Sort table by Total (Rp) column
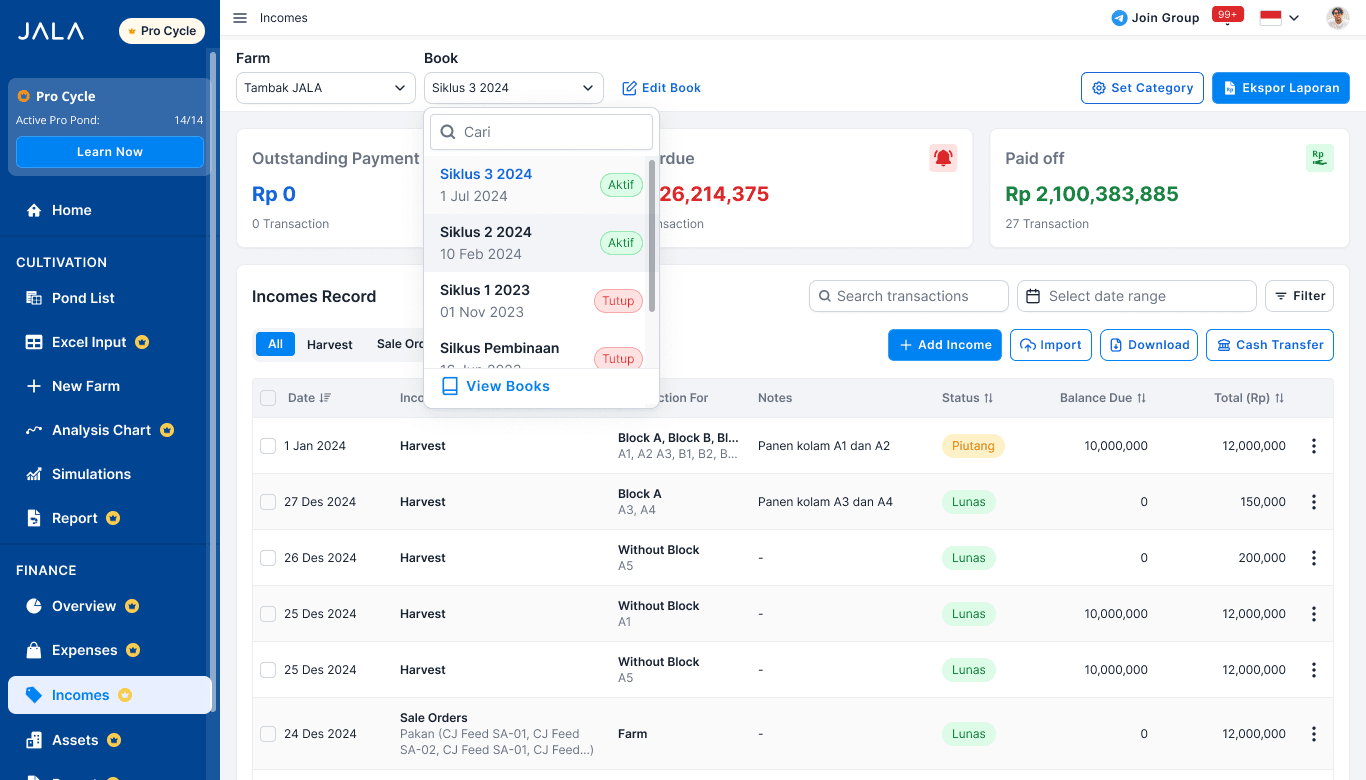Screen dimensions: 1366x780 pyautogui.click(x=1279, y=398)
